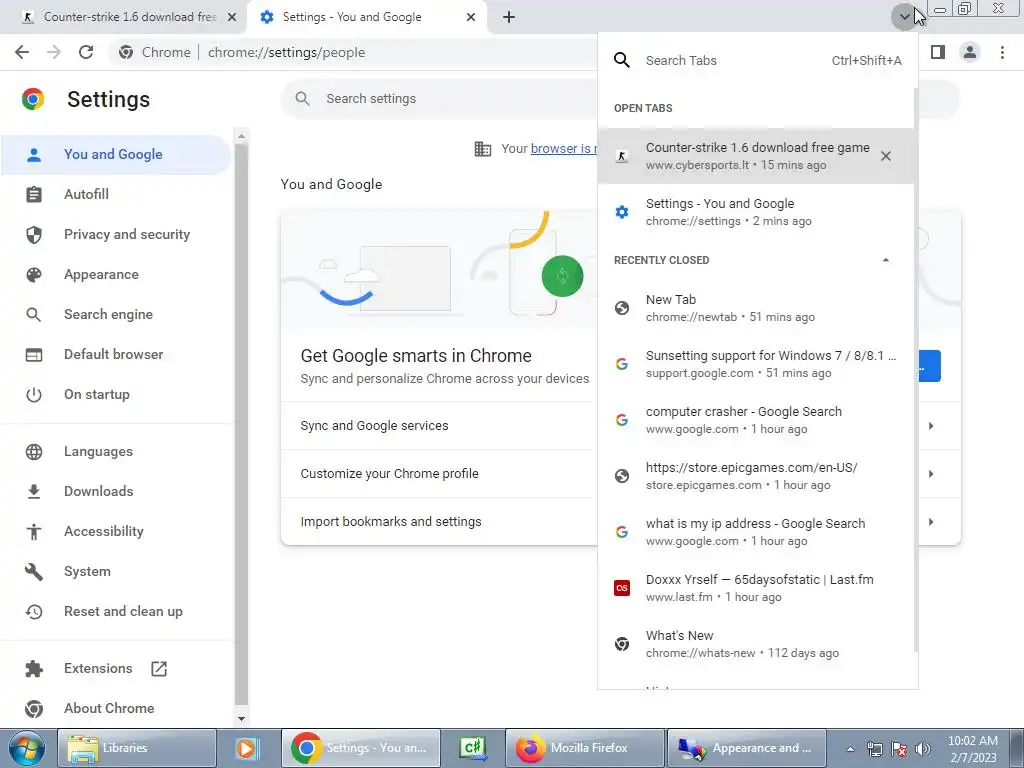Image resolution: width=1024 pixels, height=768 pixels.
Task: Open Appearance and... taskbar window
Action: point(746,748)
